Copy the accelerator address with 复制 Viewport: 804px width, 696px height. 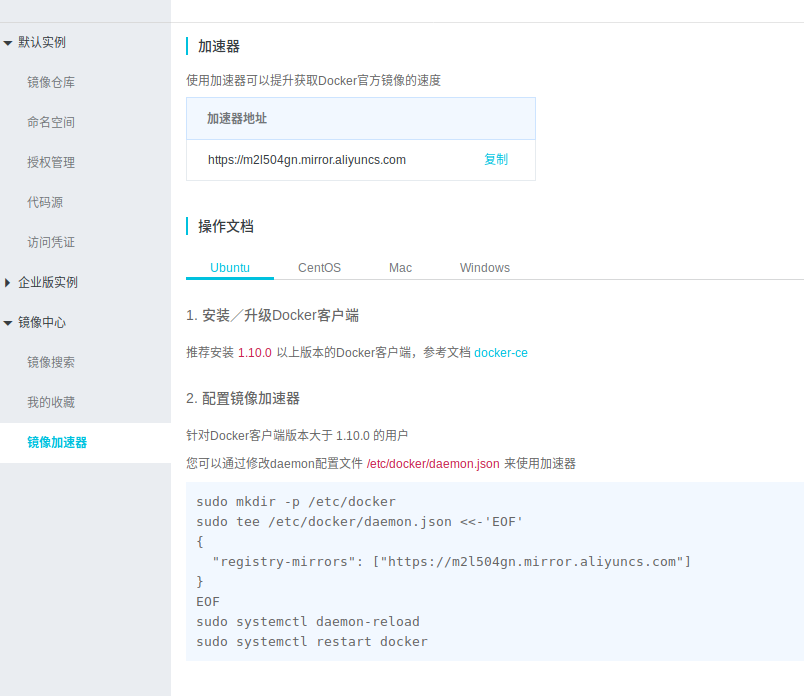pyautogui.click(x=496, y=160)
